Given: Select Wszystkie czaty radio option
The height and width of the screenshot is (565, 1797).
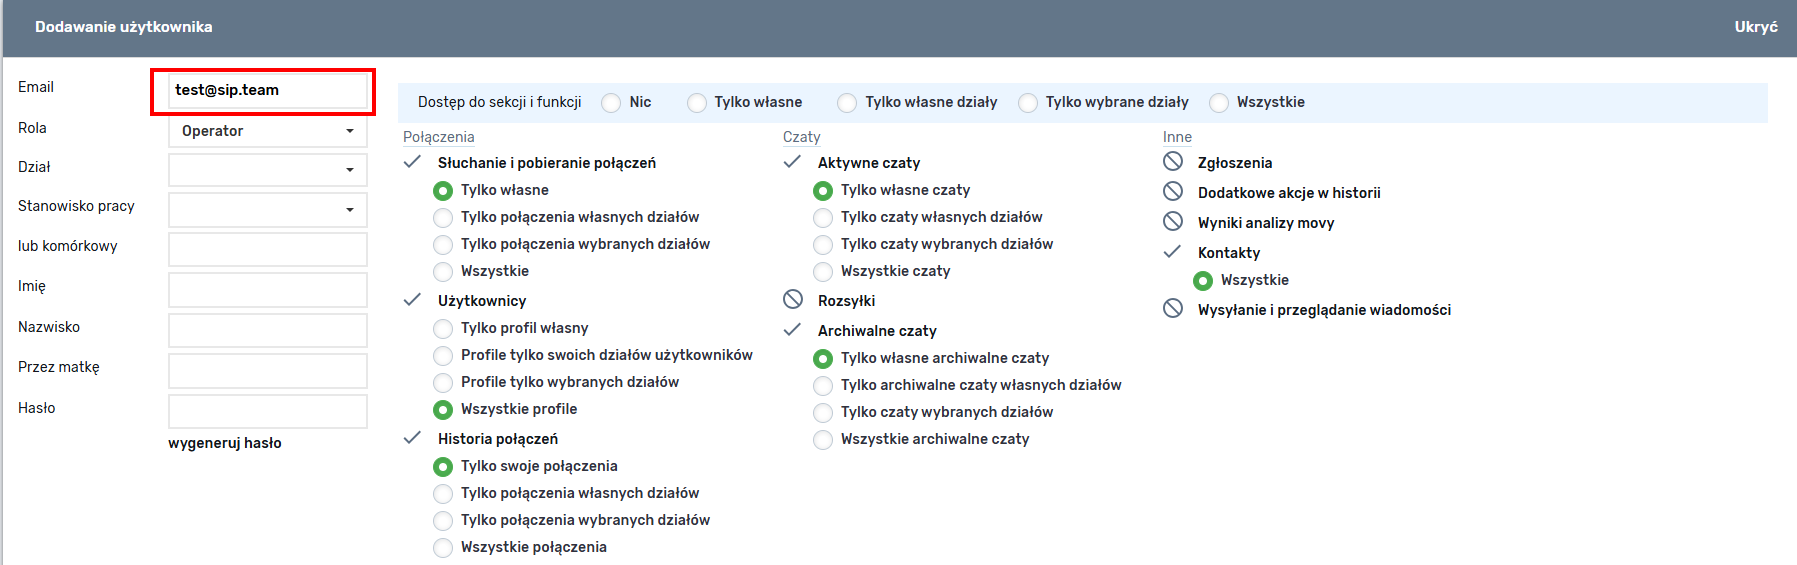Looking at the screenshot, I should [823, 271].
